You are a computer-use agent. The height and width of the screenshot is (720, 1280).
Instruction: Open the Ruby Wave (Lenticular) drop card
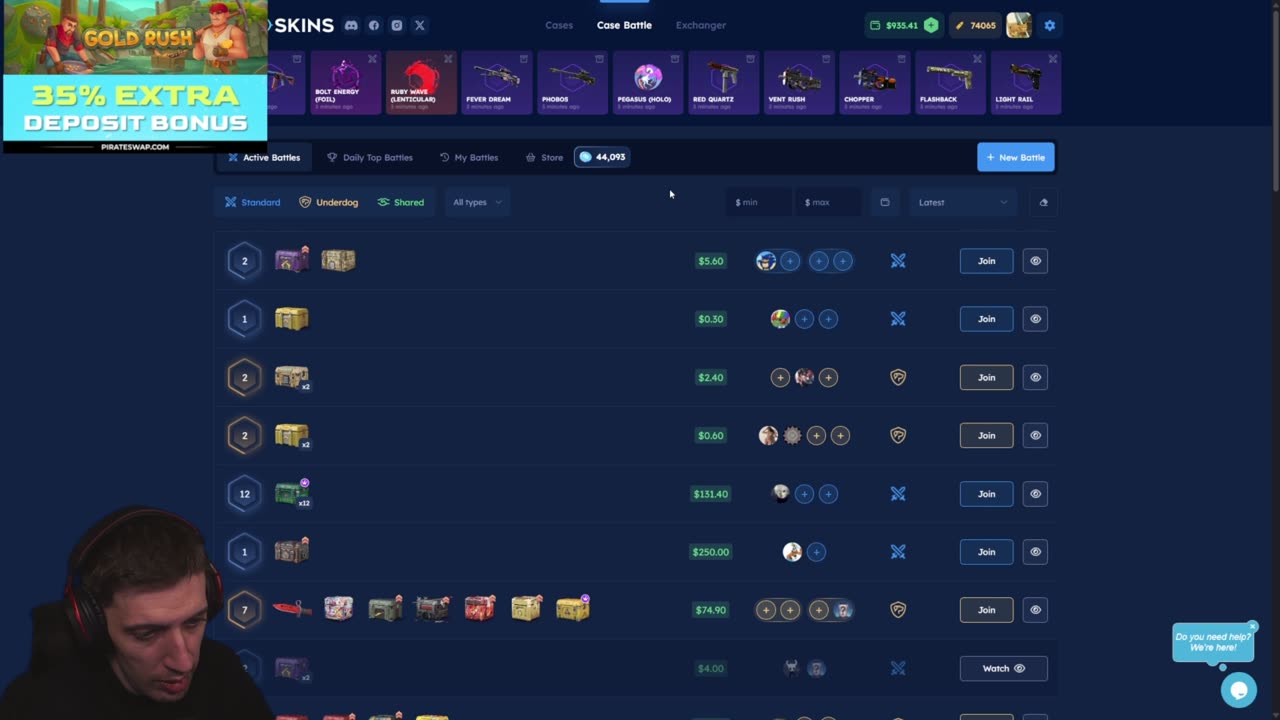[421, 83]
